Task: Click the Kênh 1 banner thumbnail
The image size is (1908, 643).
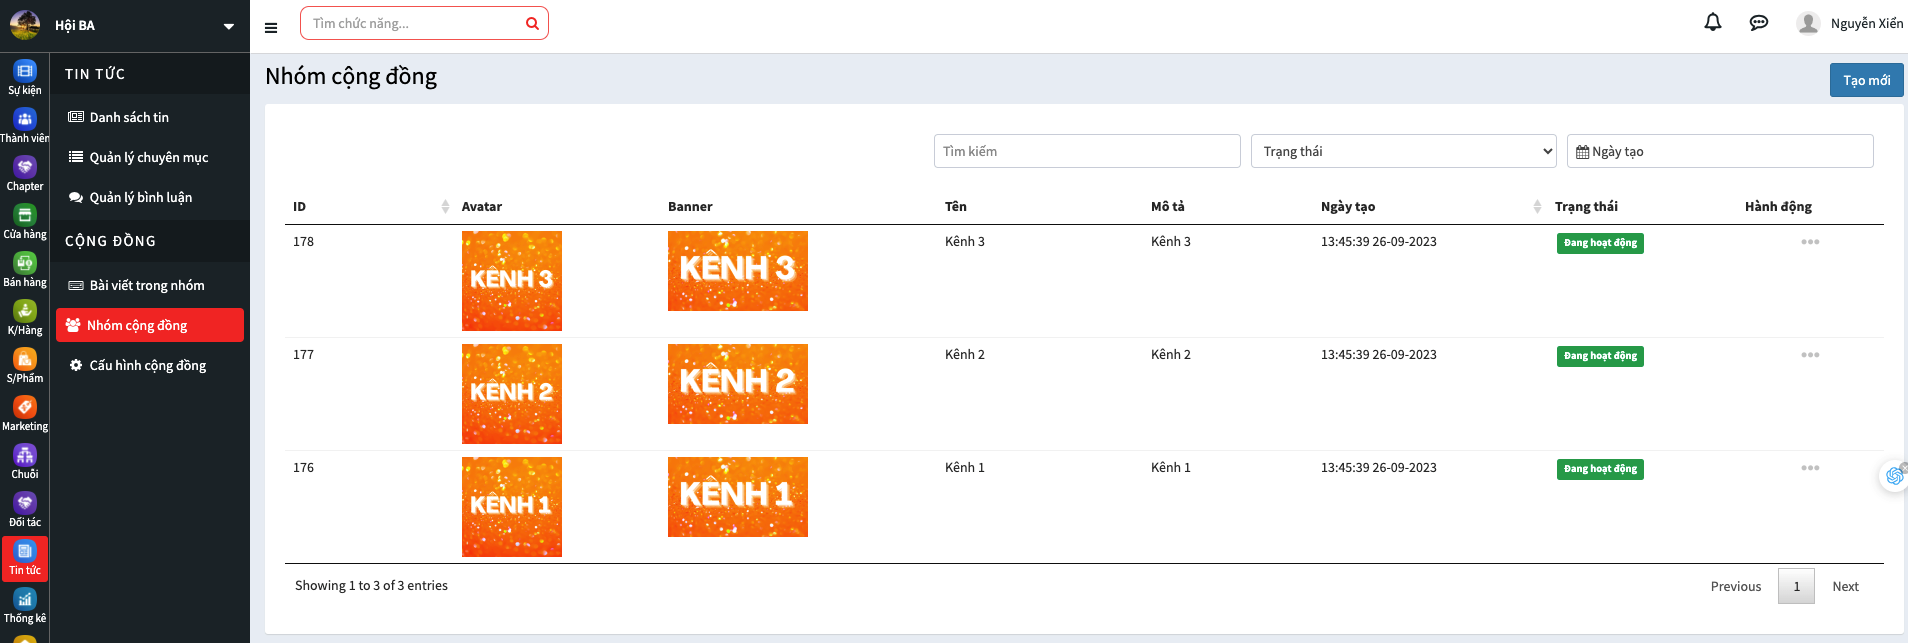Action: 737,497
